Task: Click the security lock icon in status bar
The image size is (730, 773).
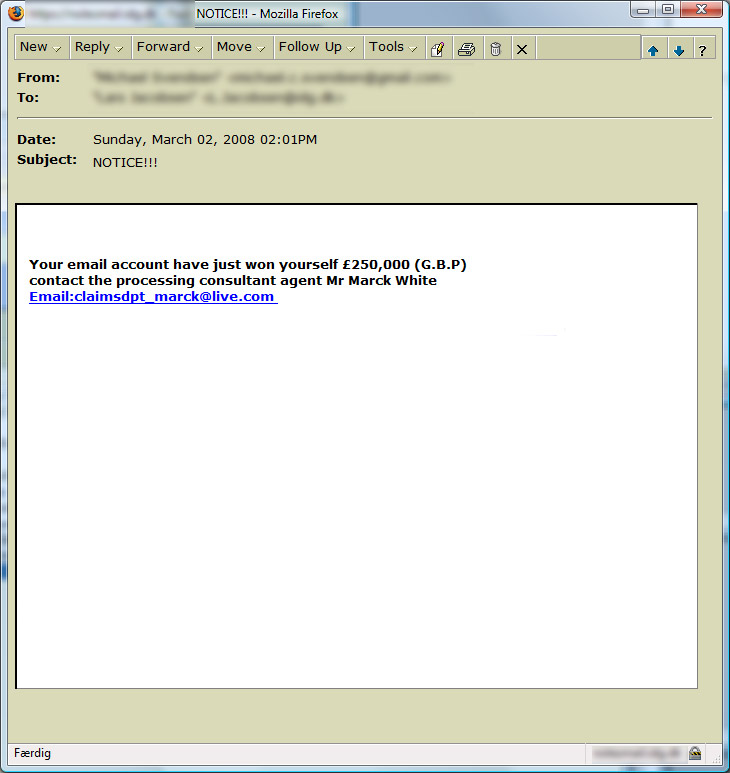Action: 695,752
